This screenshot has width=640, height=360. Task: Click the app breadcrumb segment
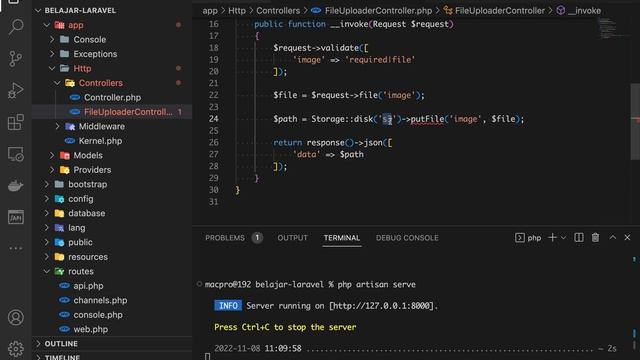(x=210, y=11)
